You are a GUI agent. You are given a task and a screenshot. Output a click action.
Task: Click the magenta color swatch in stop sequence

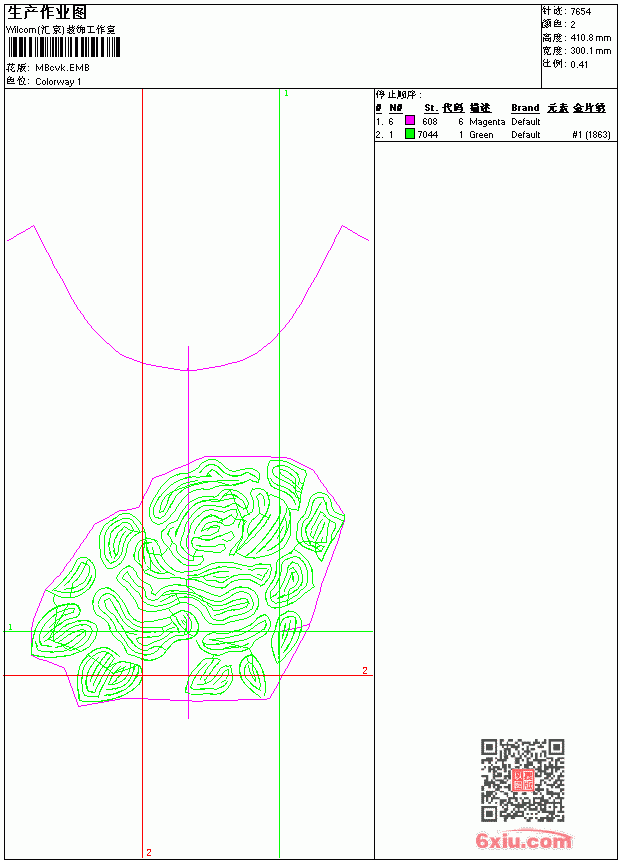[409, 121]
